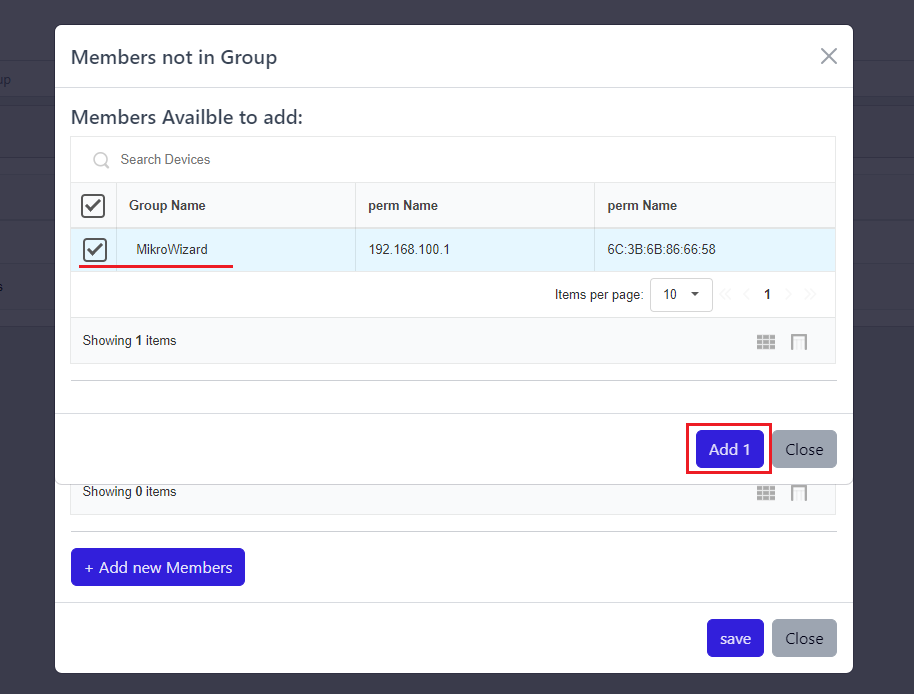Uncheck the MikroWizard row checkbox
The height and width of the screenshot is (694, 914).
point(95,249)
